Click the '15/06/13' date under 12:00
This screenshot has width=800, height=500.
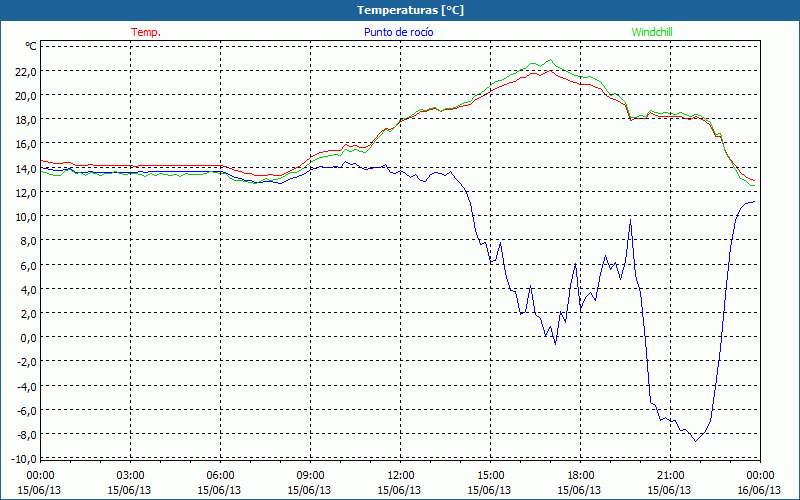coord(399,490)
